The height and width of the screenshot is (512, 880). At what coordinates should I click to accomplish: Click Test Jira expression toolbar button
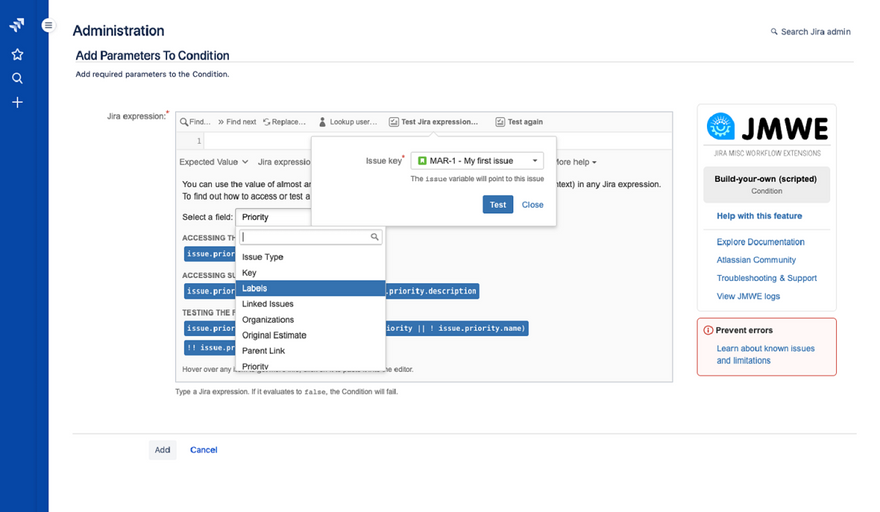pos(433,122)
